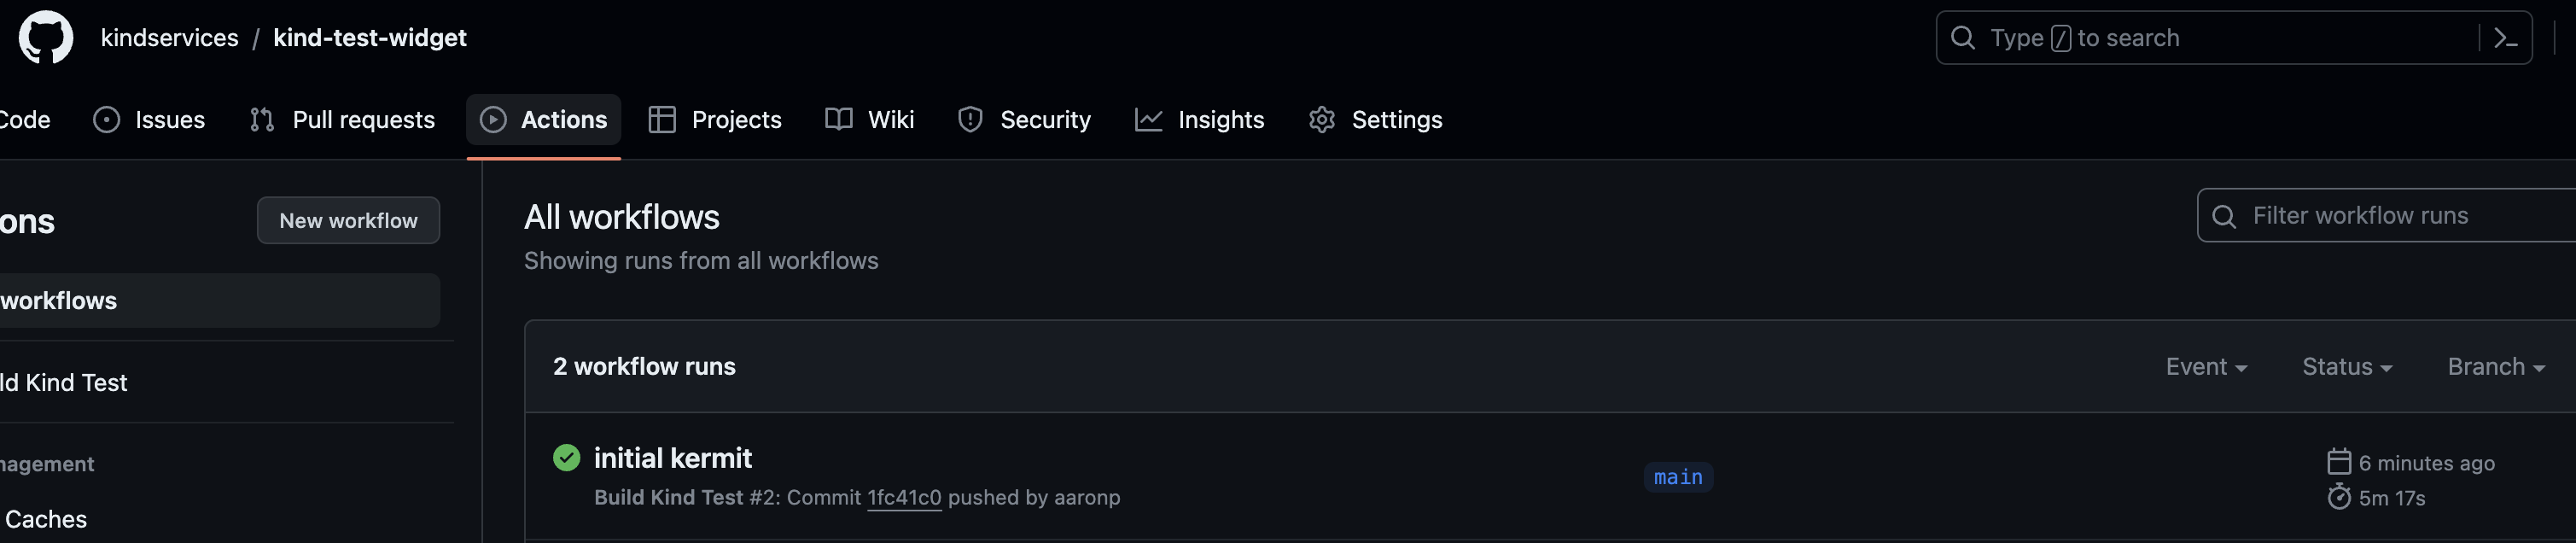The width and height of the screenshot is (2576, 543).
Task: Open the Branch filter dropdown
Action: point(2496,367)
